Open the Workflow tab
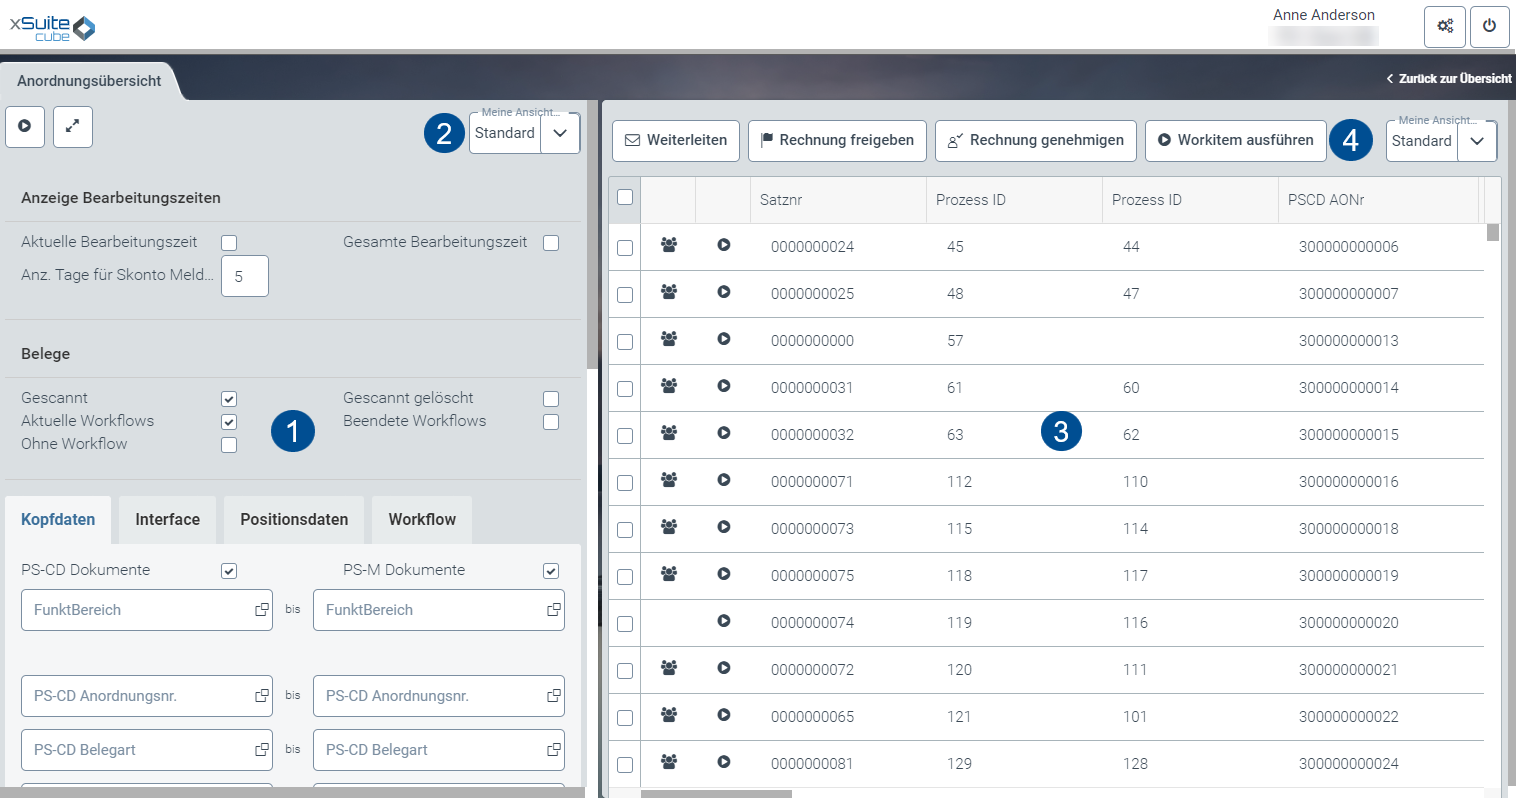Image resolution: width=1516 pixels, height=798 pixels. (x=422, y=520)
